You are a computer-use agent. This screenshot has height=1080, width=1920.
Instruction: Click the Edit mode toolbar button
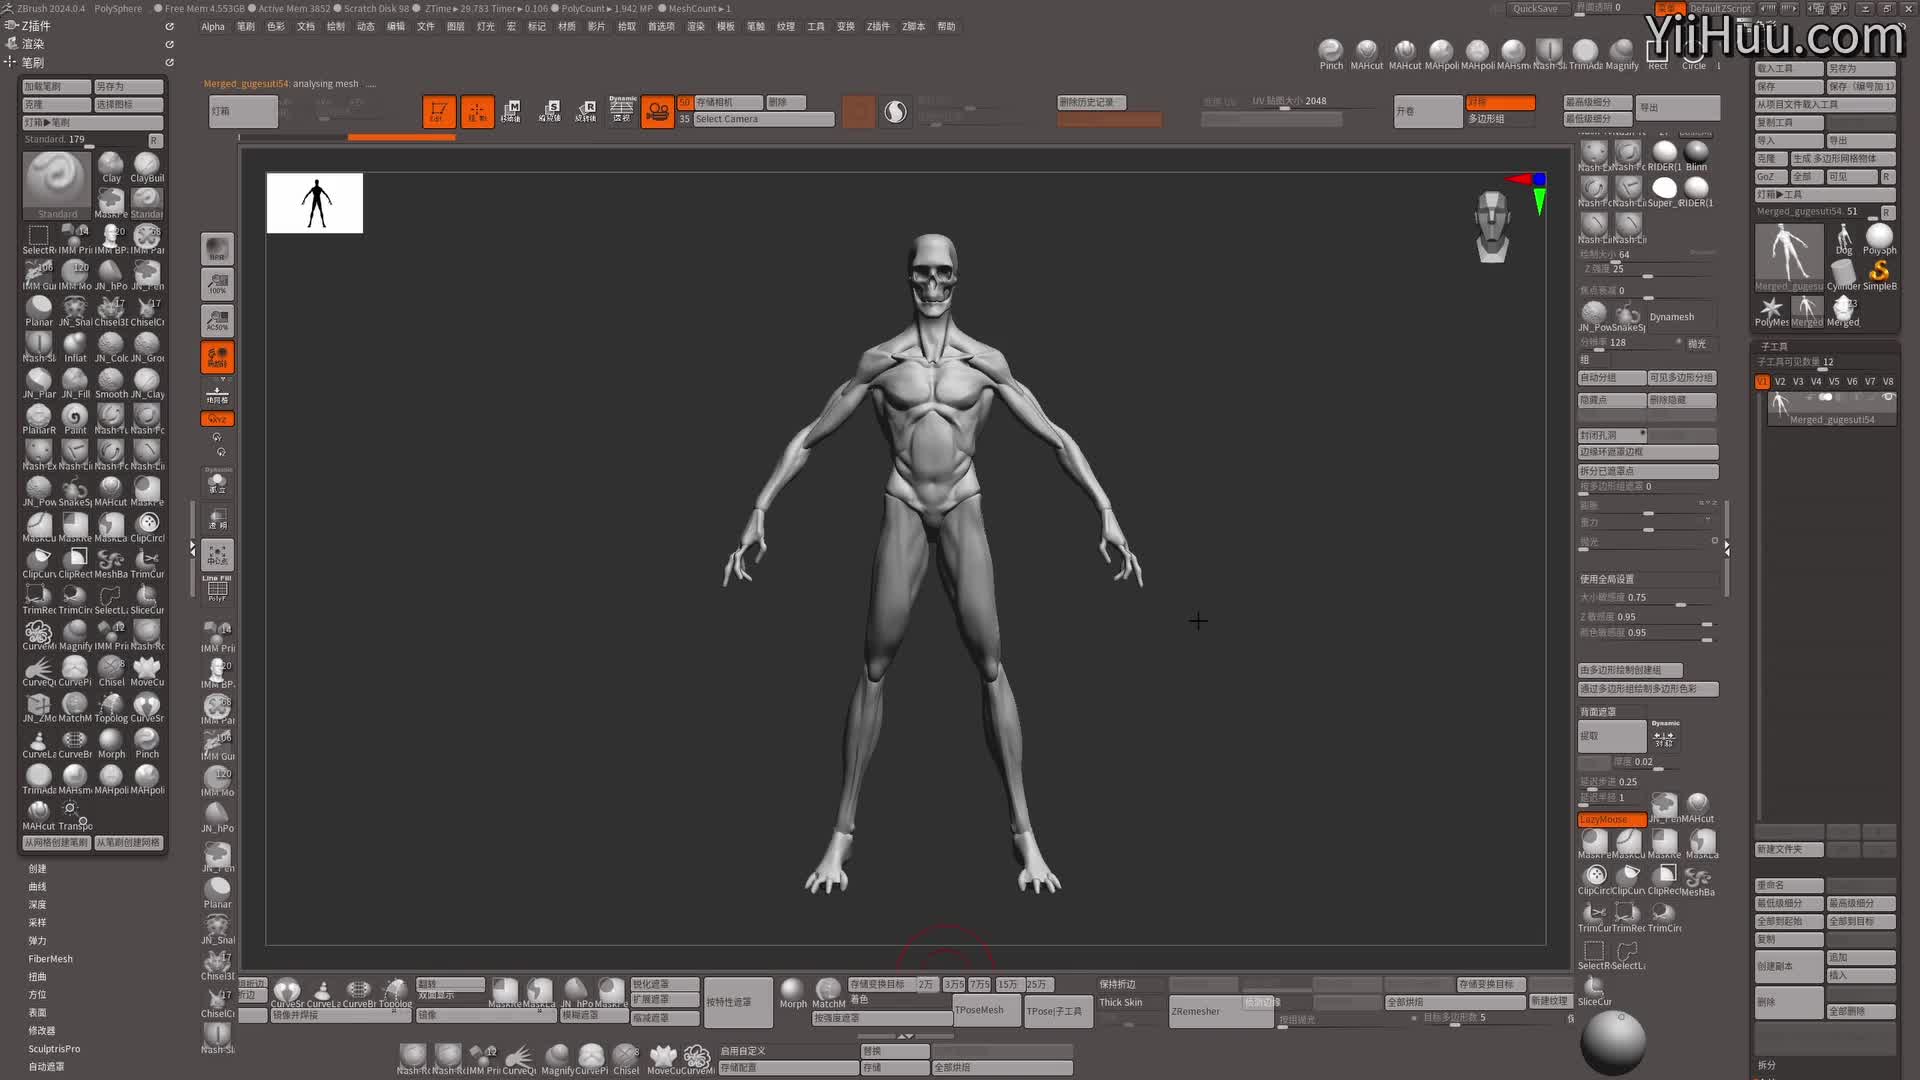(x=439, y=111)
